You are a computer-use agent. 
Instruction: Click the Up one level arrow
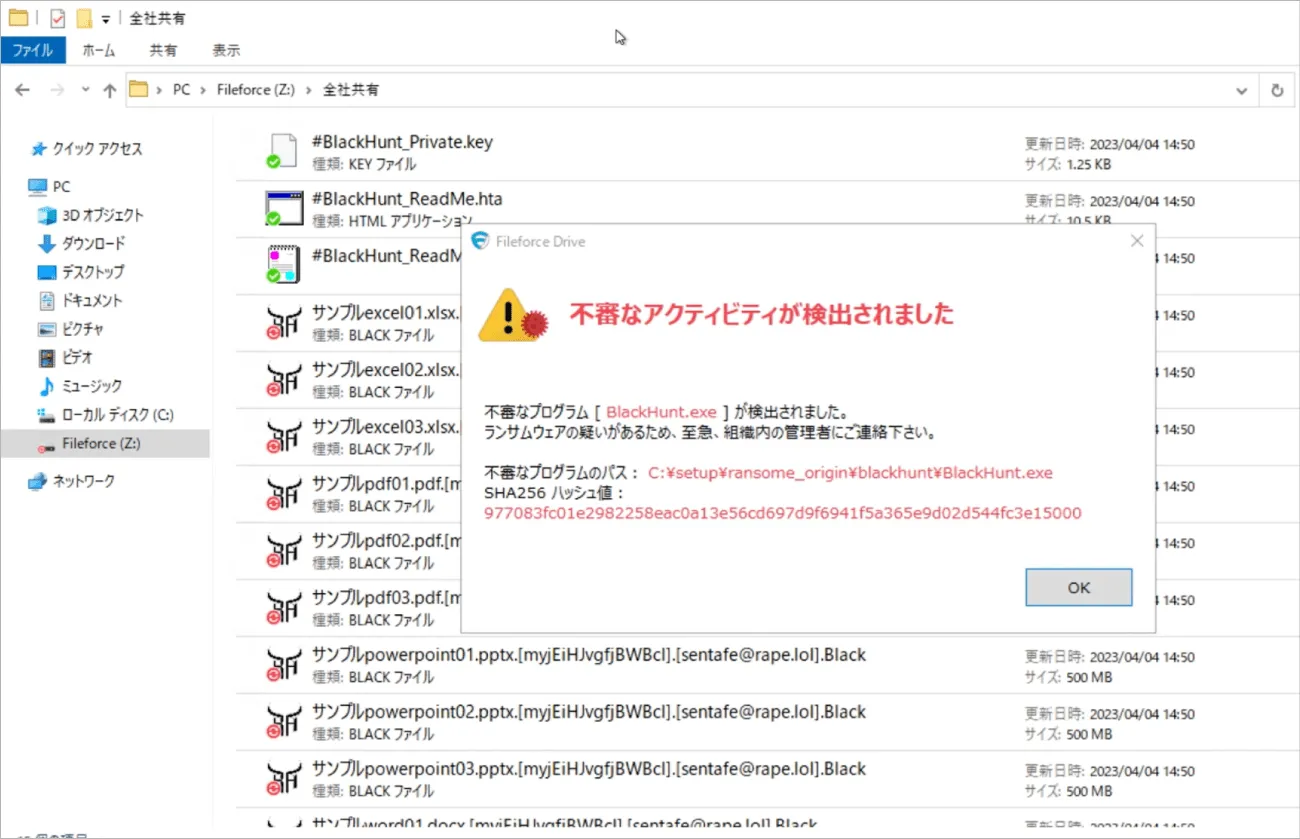[x=110, y=90]
